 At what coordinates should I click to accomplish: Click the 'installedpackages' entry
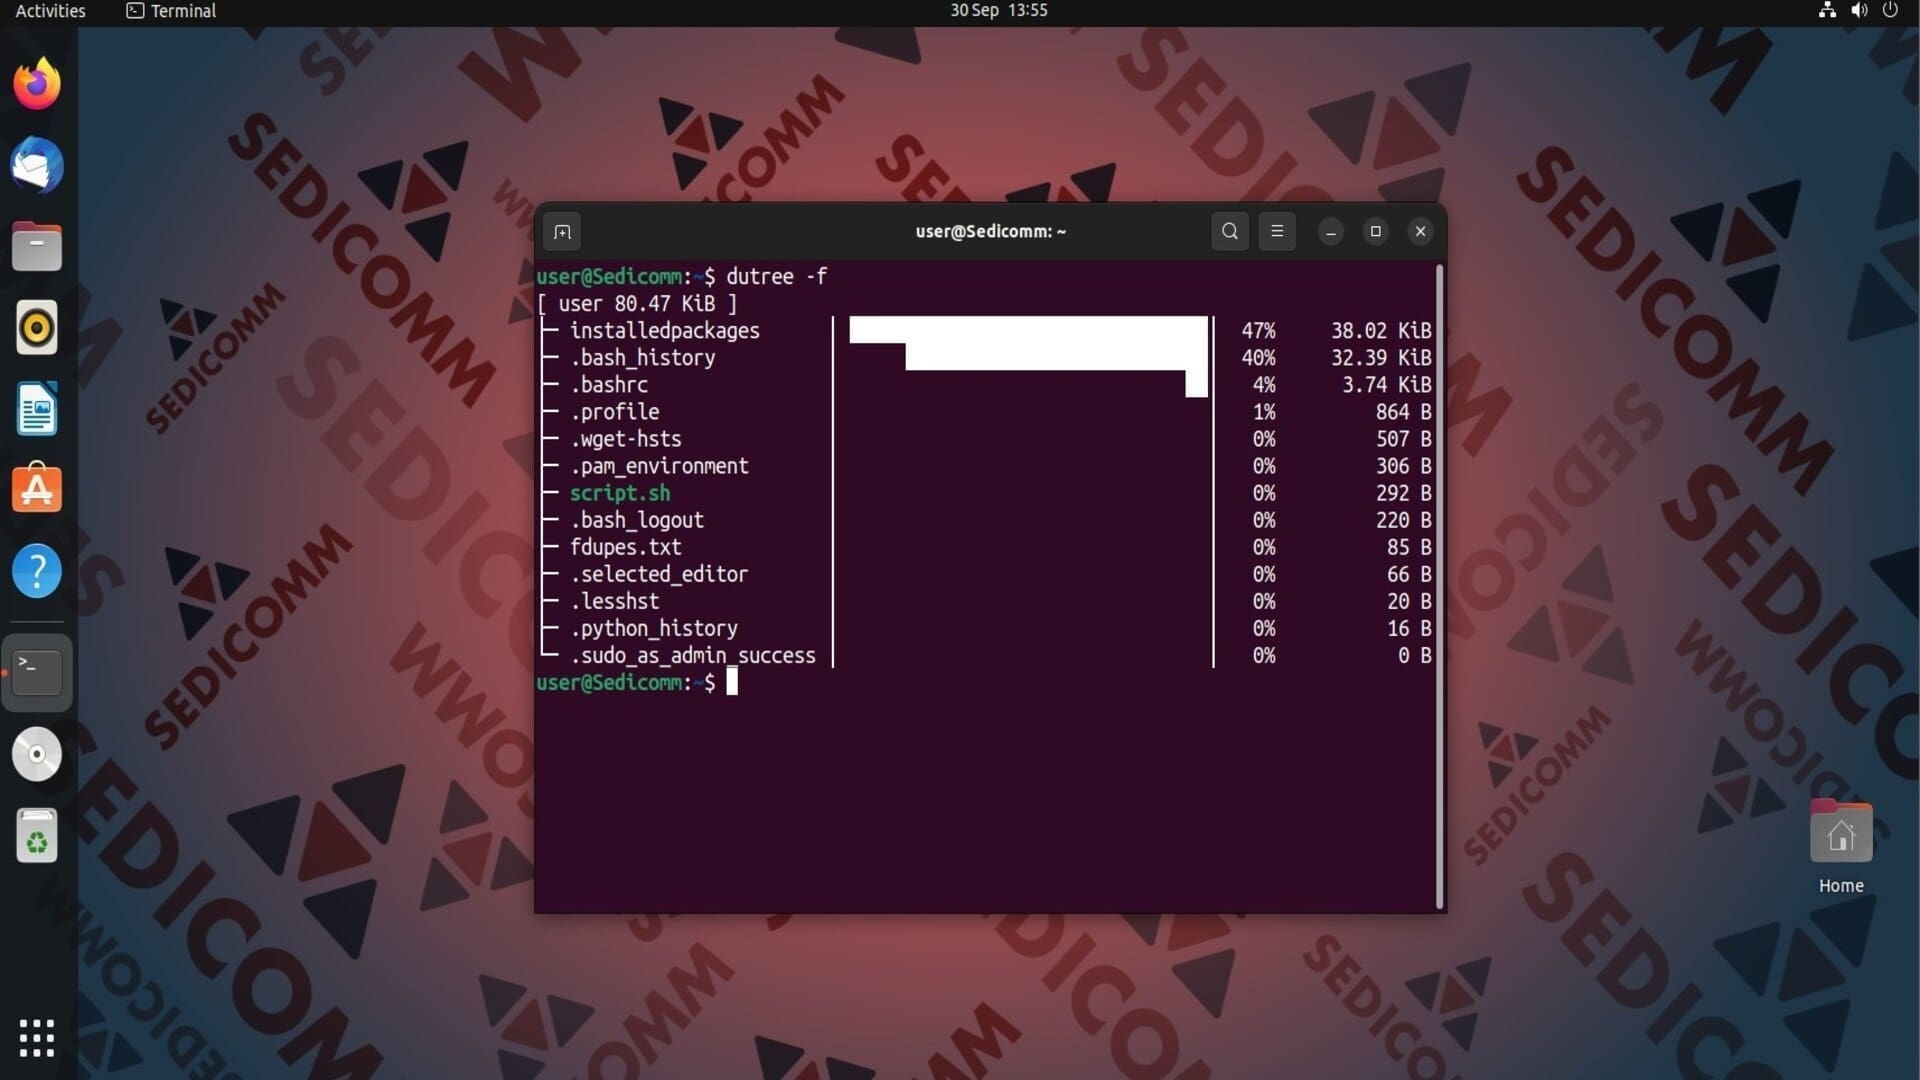tap(664, 331)
